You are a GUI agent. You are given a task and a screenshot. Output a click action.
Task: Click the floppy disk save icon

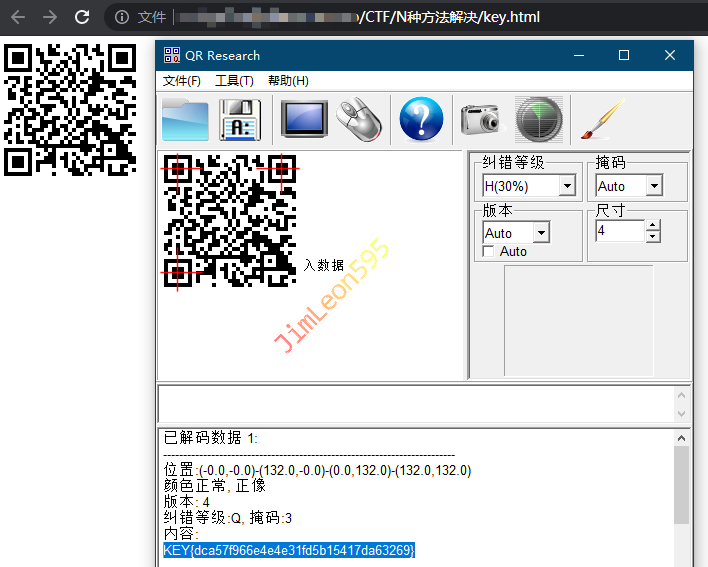coord(240,121)
